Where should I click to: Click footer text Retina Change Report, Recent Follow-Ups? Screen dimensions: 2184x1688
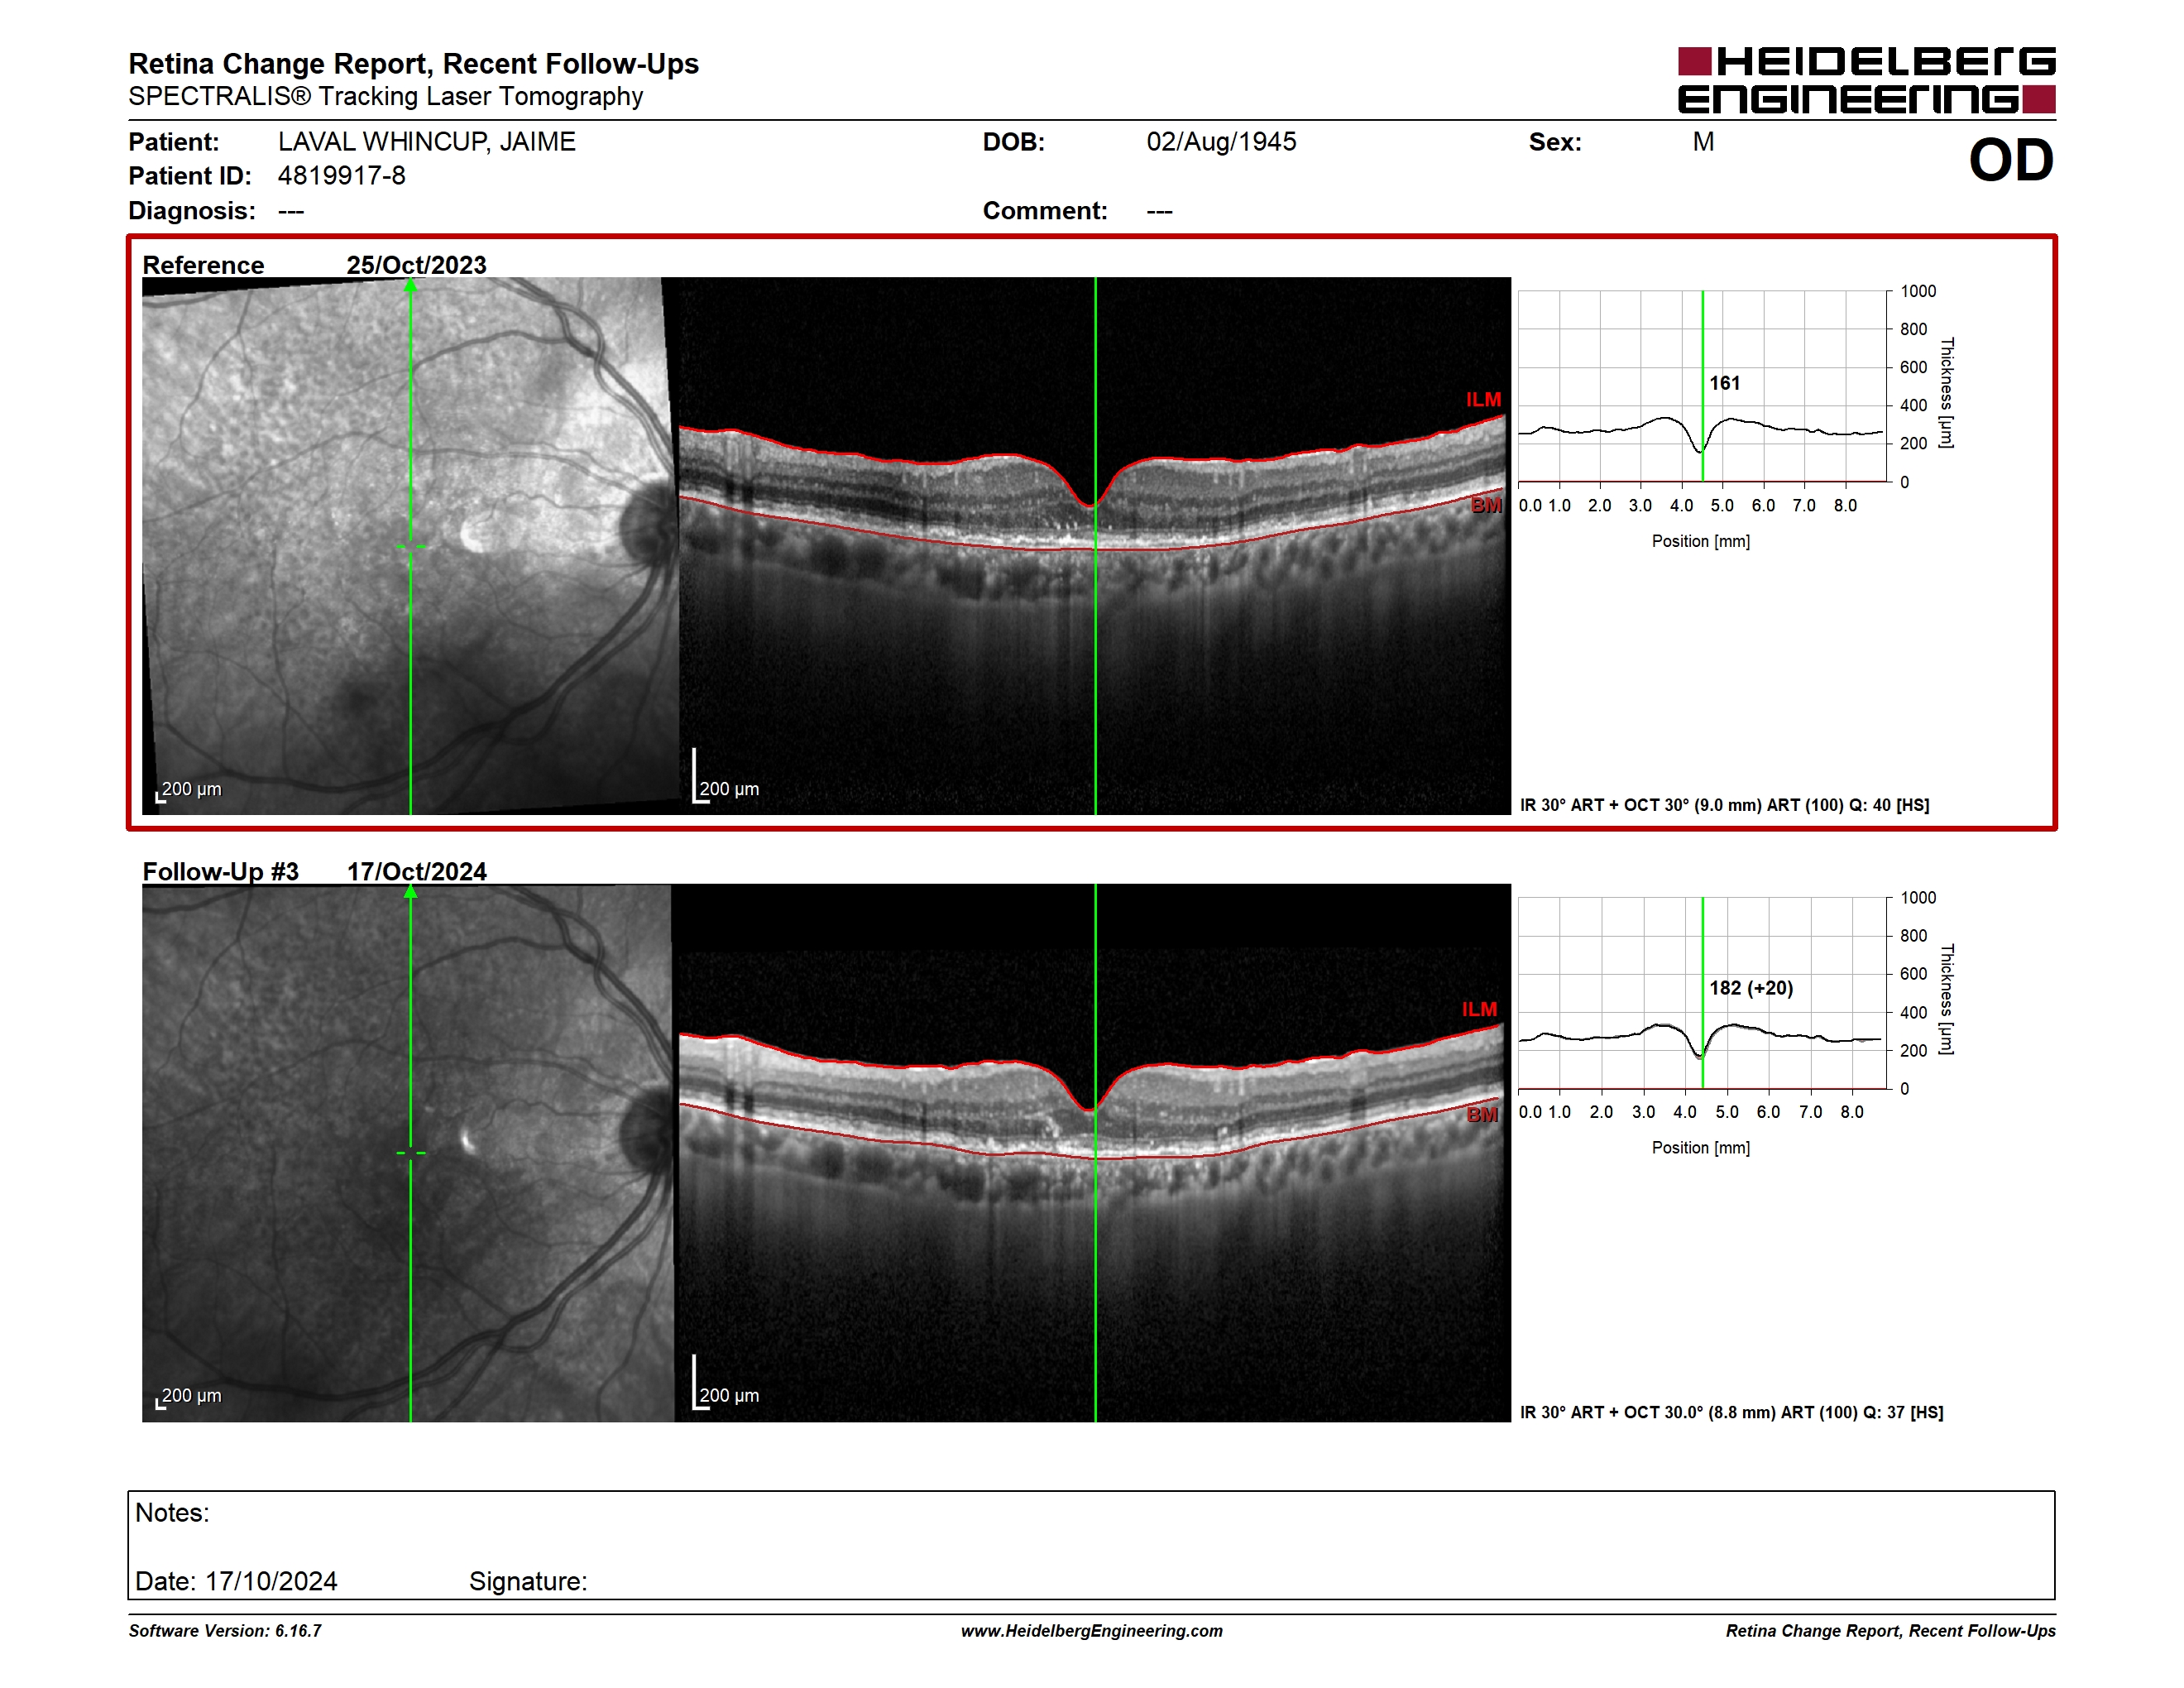(1891, 1631)
